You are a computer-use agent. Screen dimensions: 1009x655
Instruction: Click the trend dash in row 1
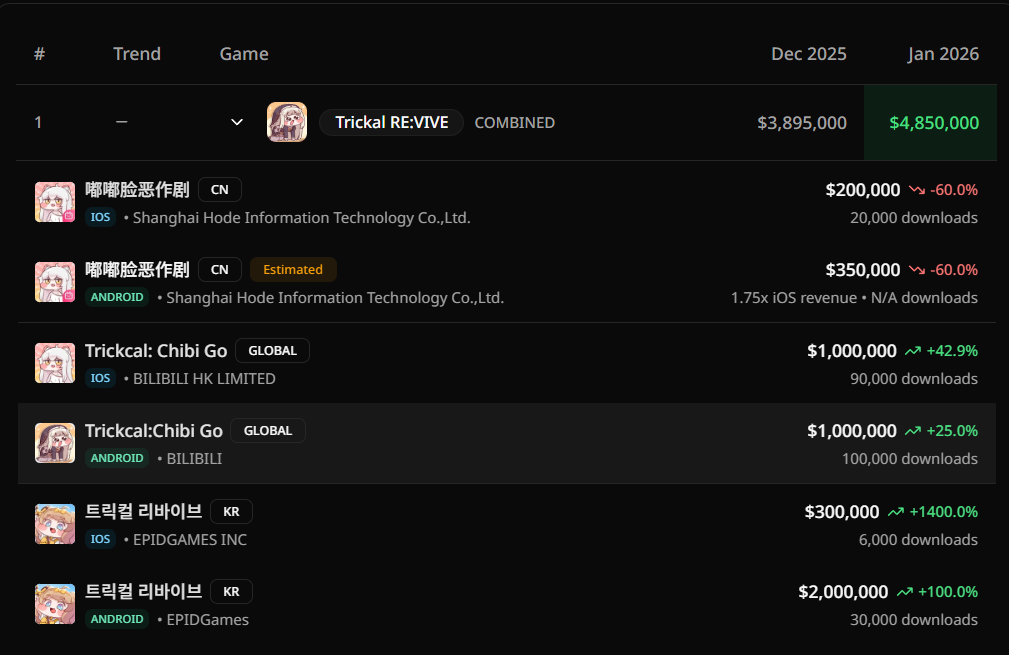122,122
